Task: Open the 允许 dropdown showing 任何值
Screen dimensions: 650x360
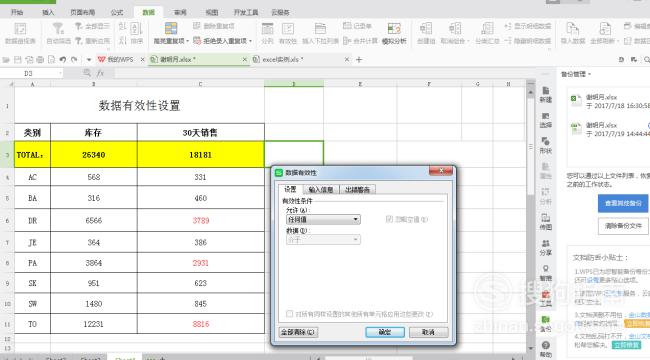Action: [323, 219]
